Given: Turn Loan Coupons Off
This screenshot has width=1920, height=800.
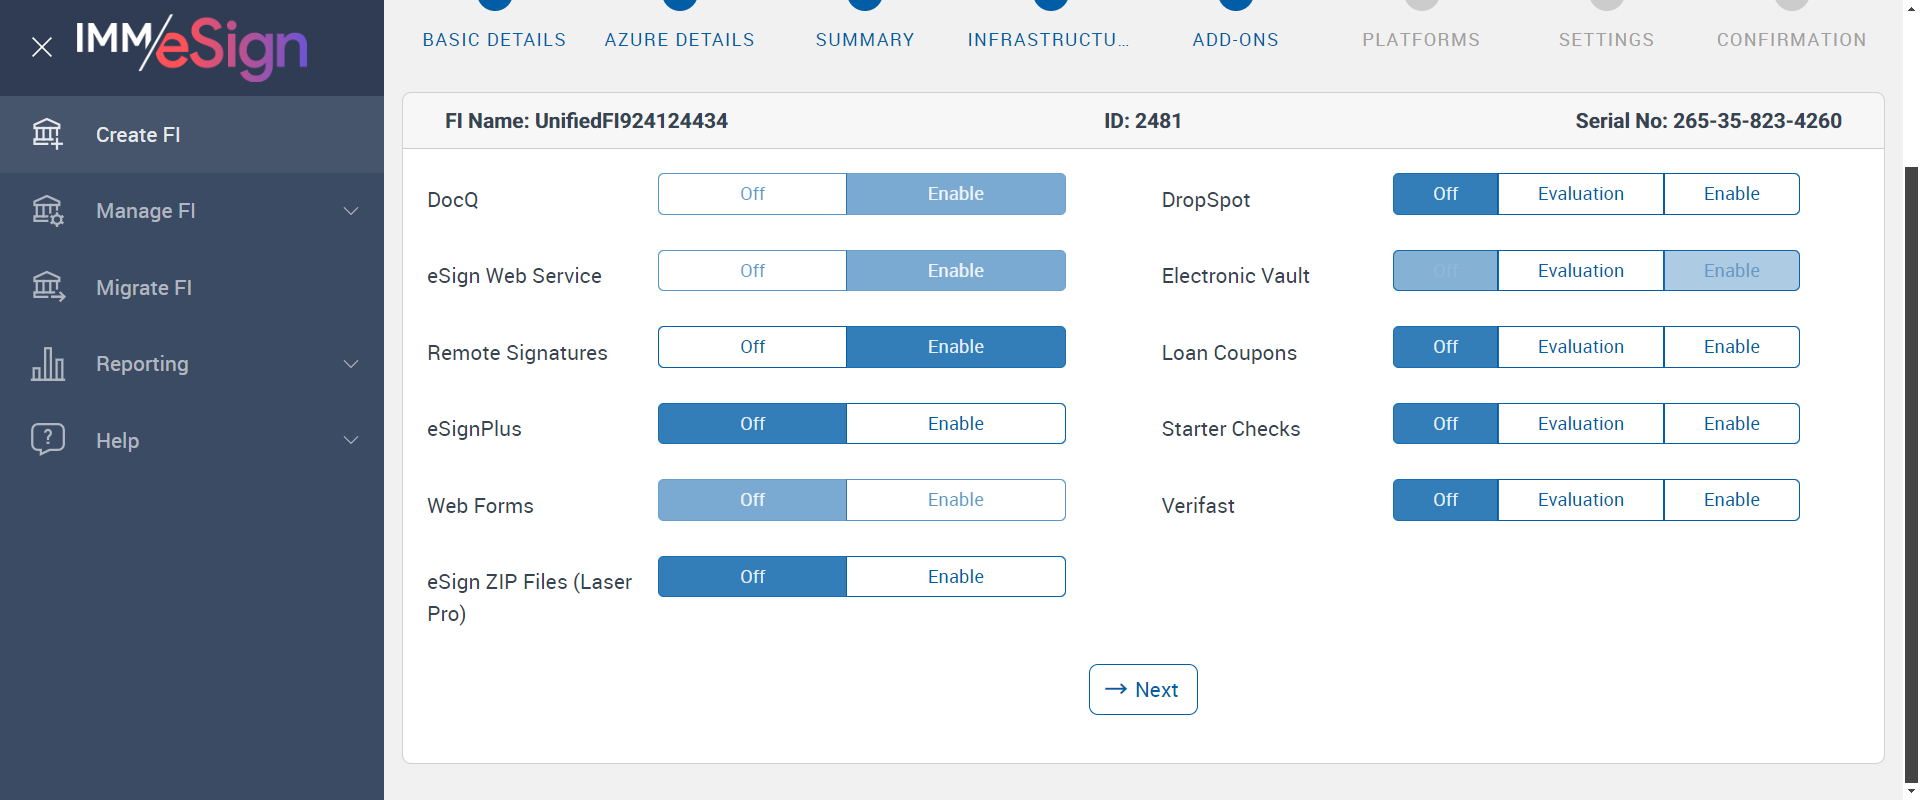Looking at the screenshot, I should 1446,347.
